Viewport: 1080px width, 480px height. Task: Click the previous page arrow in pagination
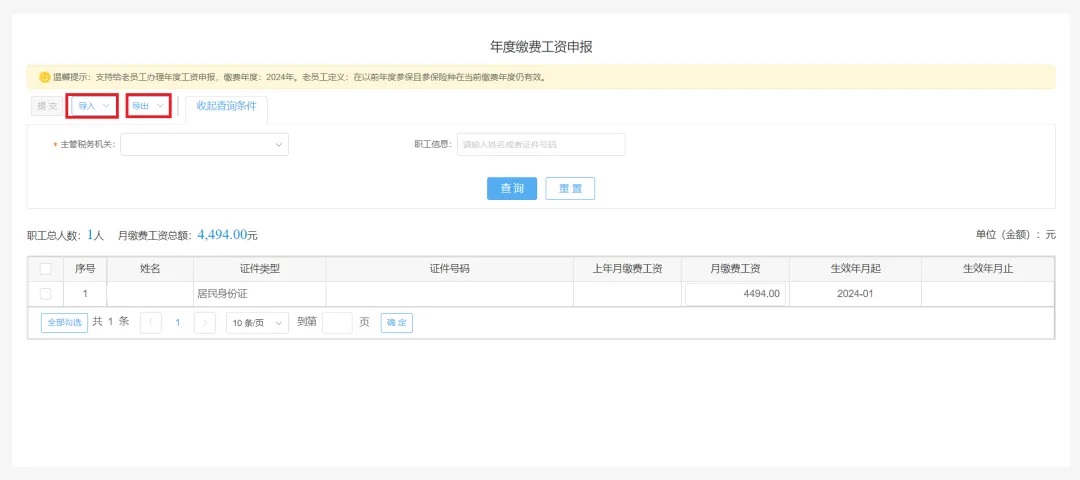(x=151, y=323)
